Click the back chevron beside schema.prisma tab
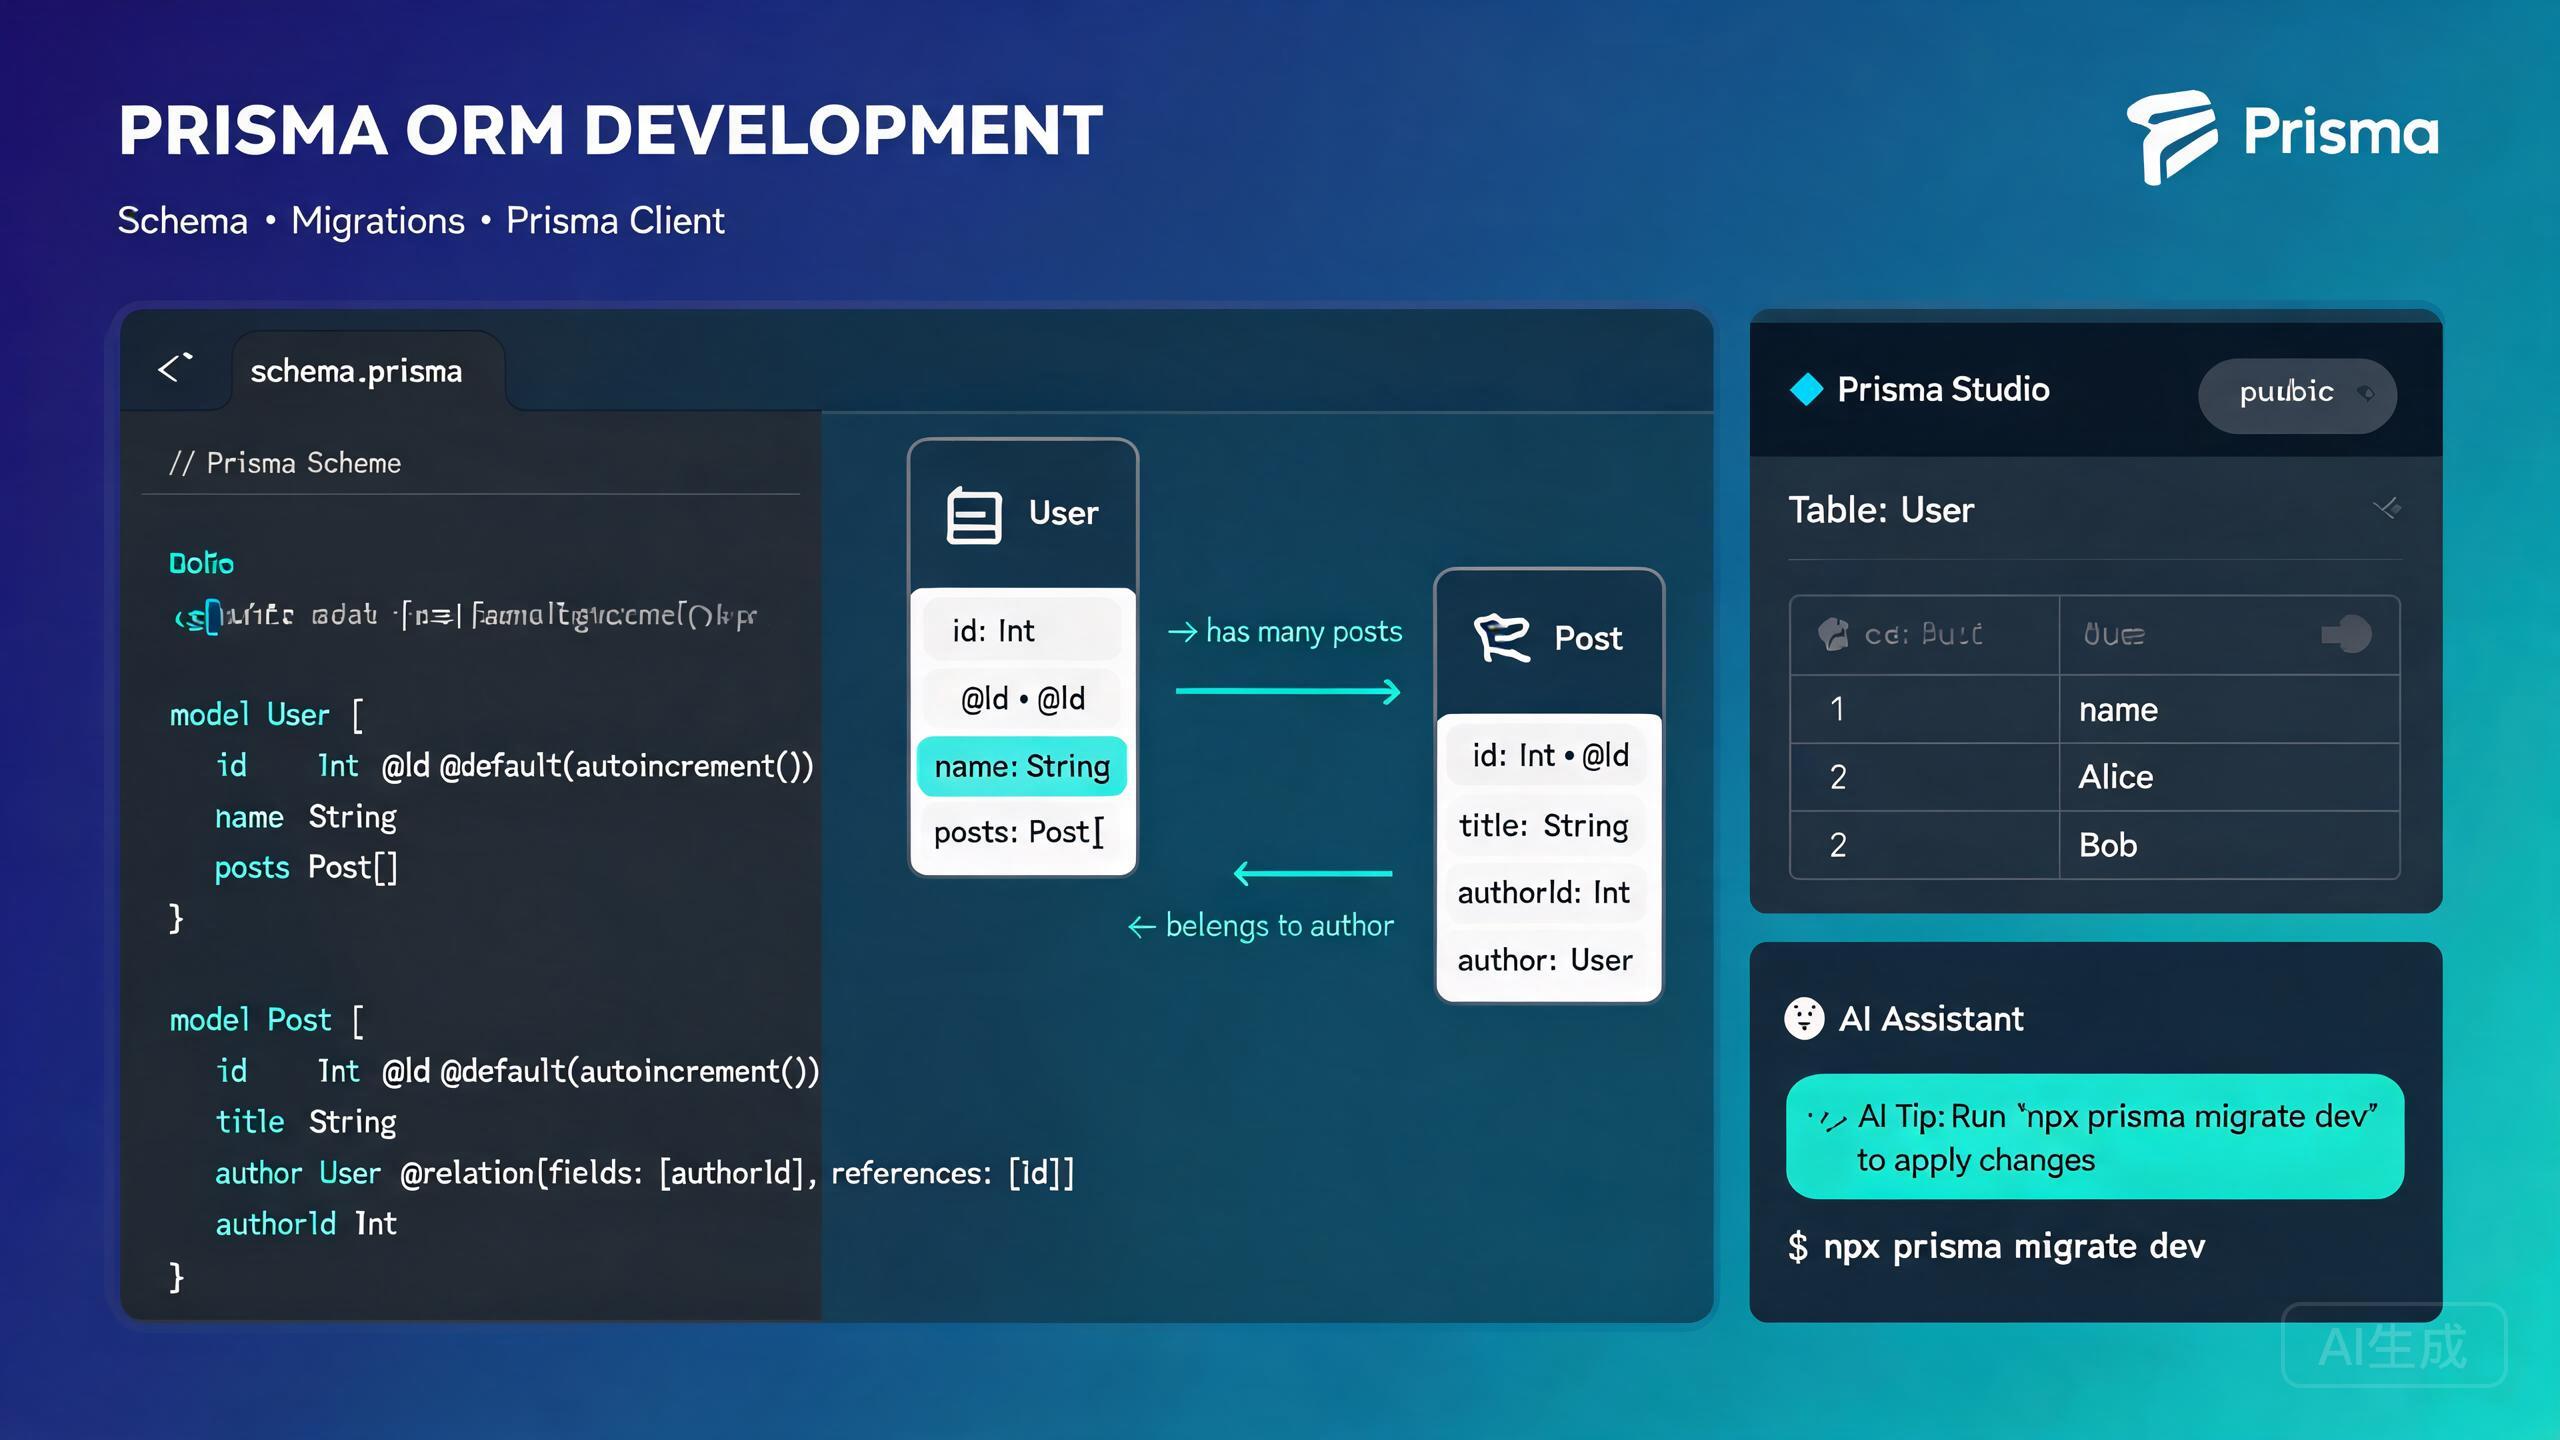2560x1440 pixels. [175, 368]
